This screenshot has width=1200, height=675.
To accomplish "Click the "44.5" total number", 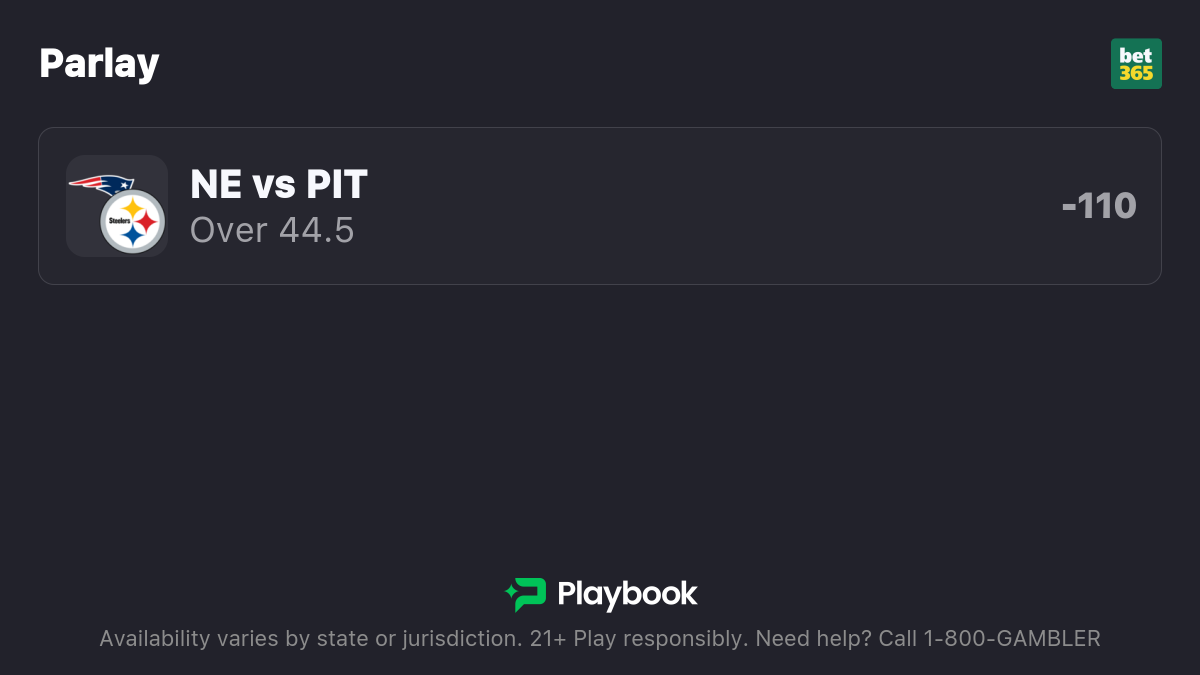I will point(316,230).
